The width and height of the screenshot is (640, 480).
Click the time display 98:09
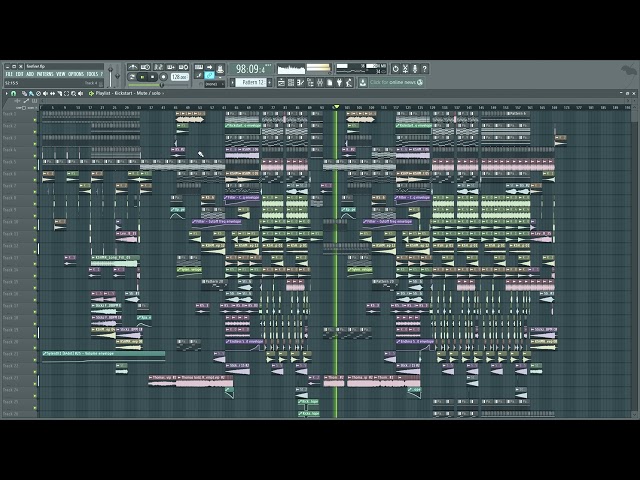tap(250, 69)
